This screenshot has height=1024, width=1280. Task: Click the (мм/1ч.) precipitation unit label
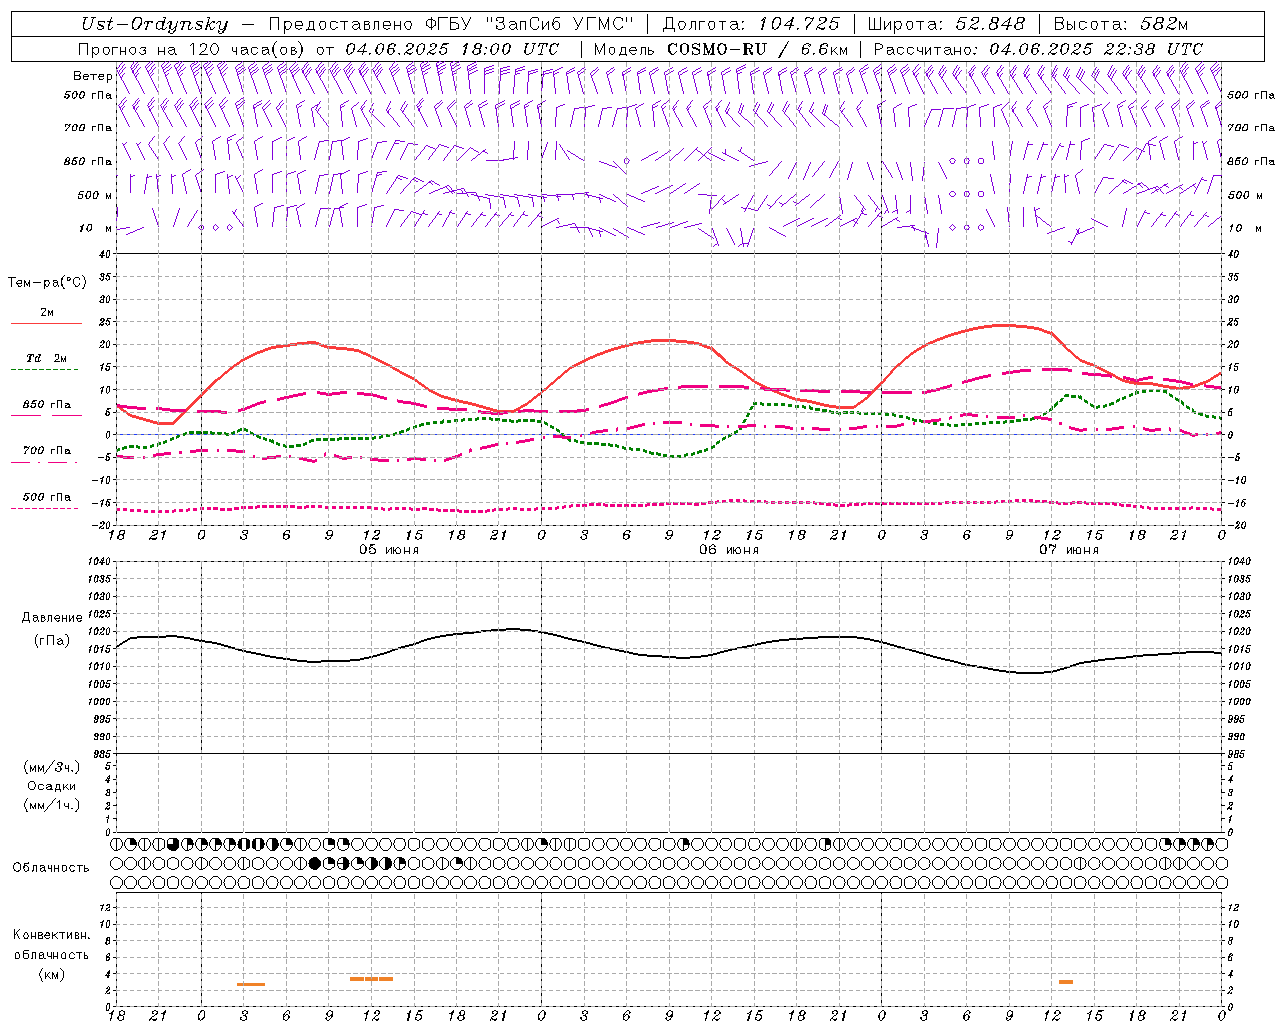(x=52, y=805)
